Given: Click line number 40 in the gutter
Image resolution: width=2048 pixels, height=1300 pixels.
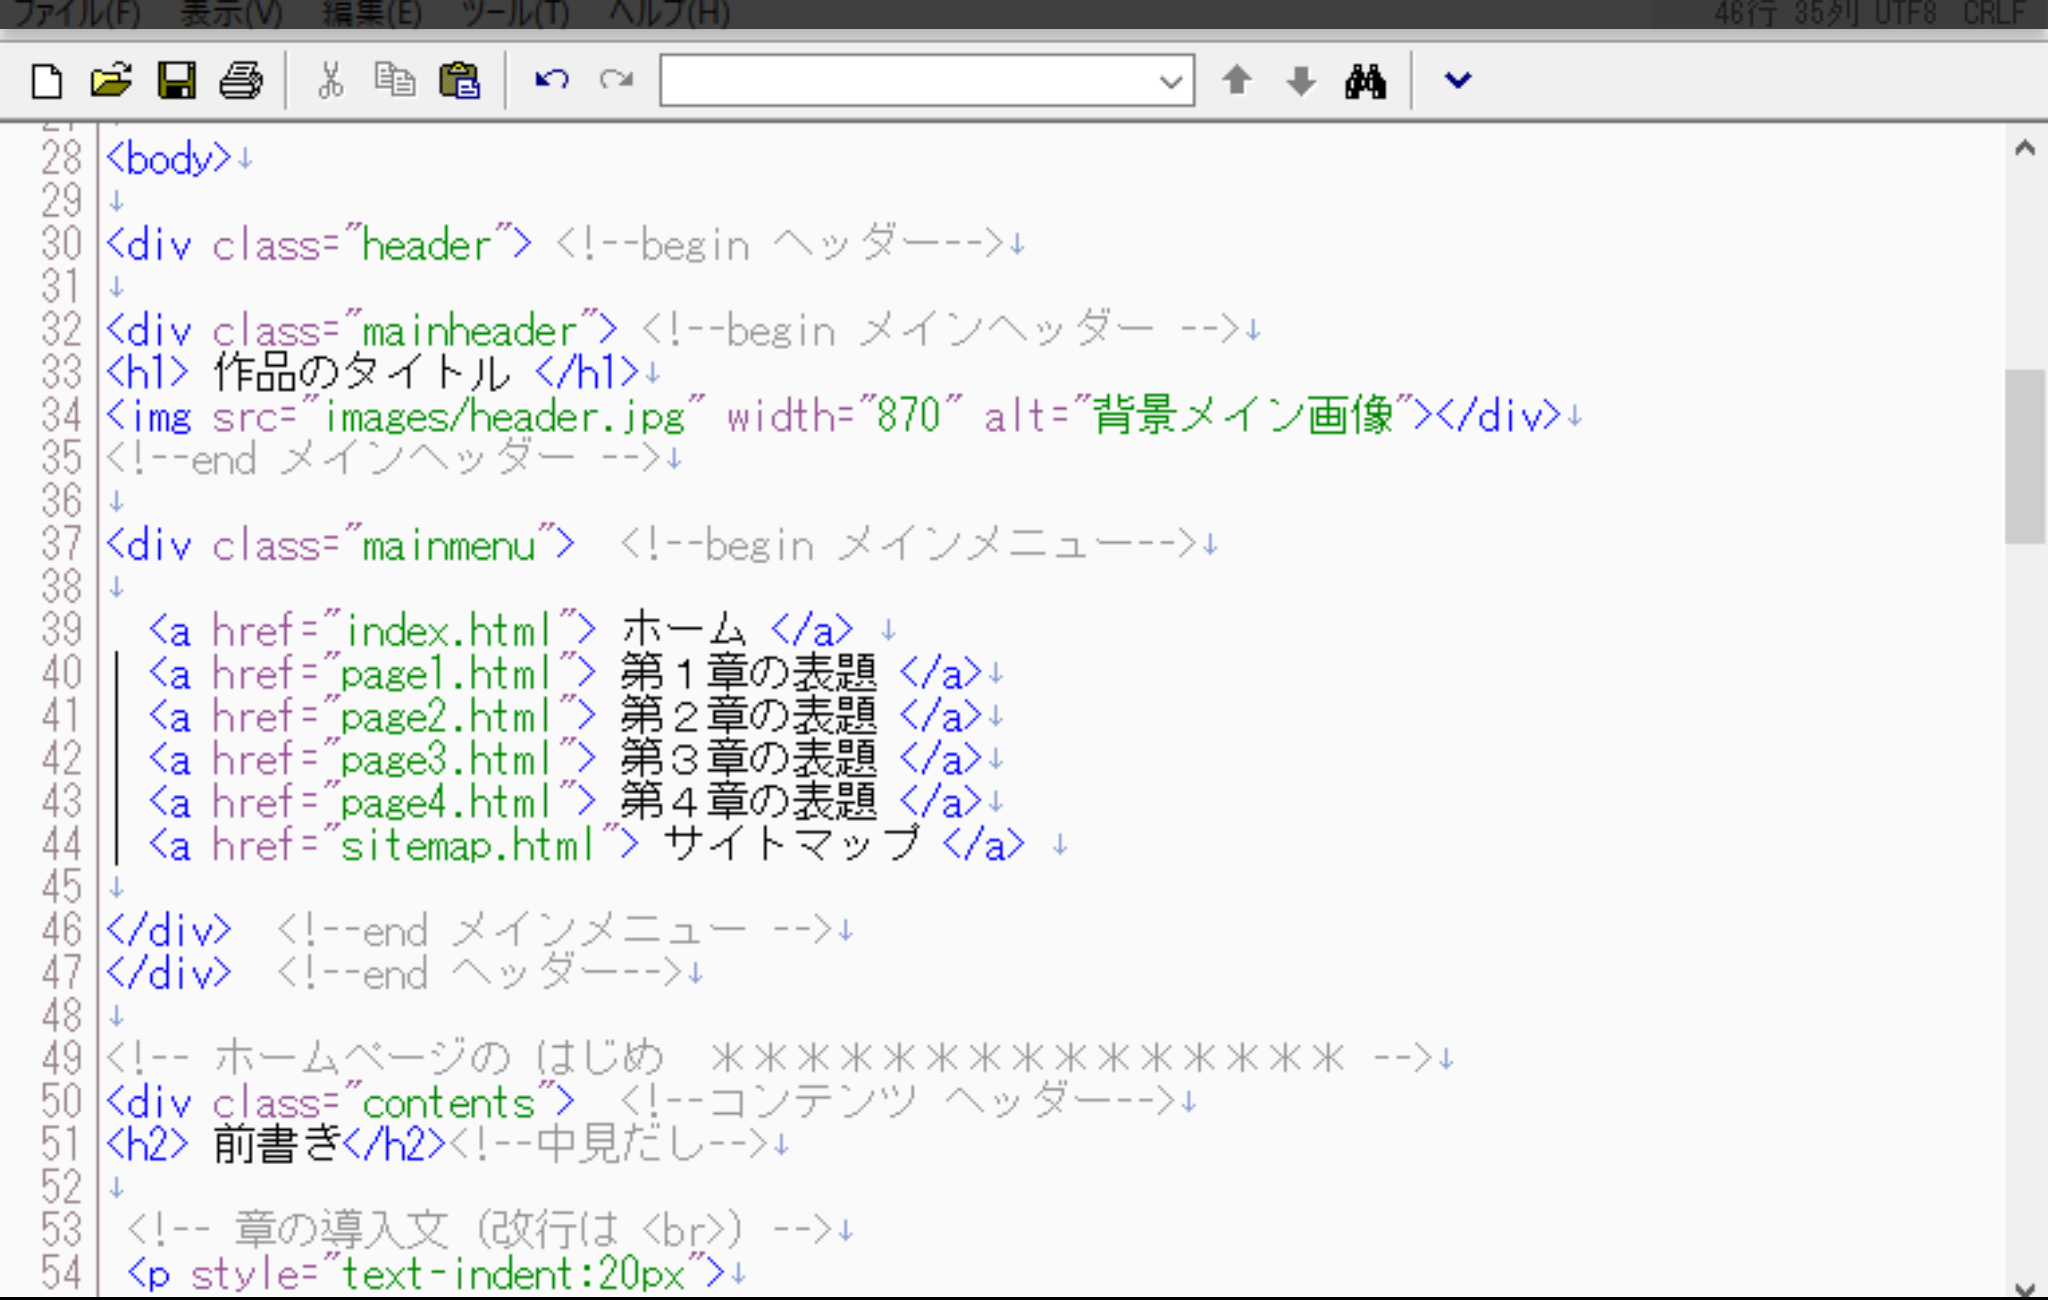Looking at the screenshot, I should tap(61, 673).
